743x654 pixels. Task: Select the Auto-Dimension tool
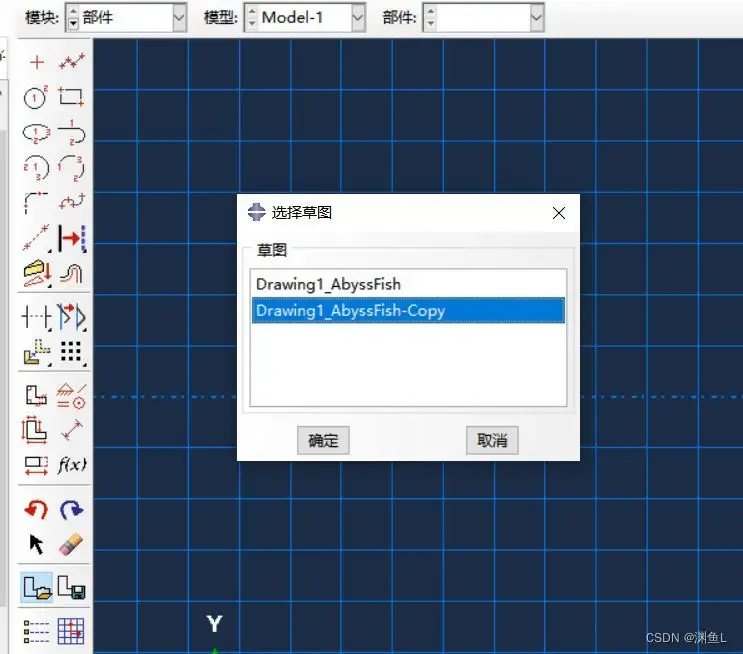[35, 430]
